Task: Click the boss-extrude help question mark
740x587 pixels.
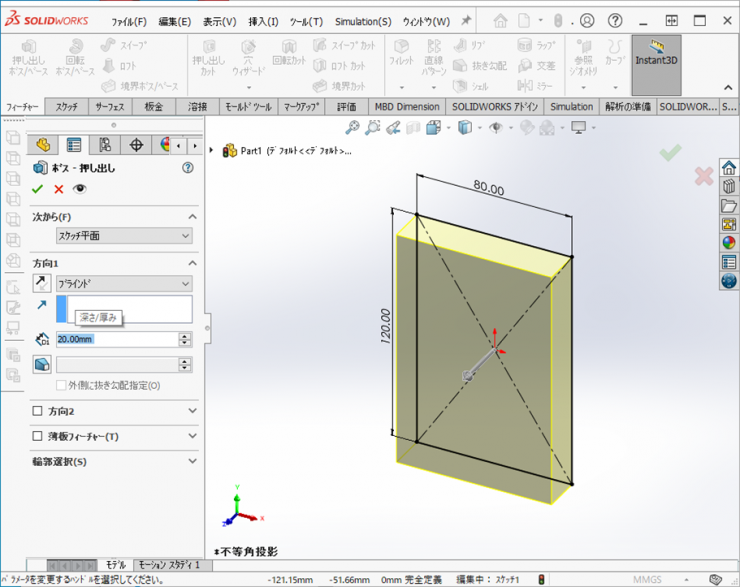Action: 187,168
